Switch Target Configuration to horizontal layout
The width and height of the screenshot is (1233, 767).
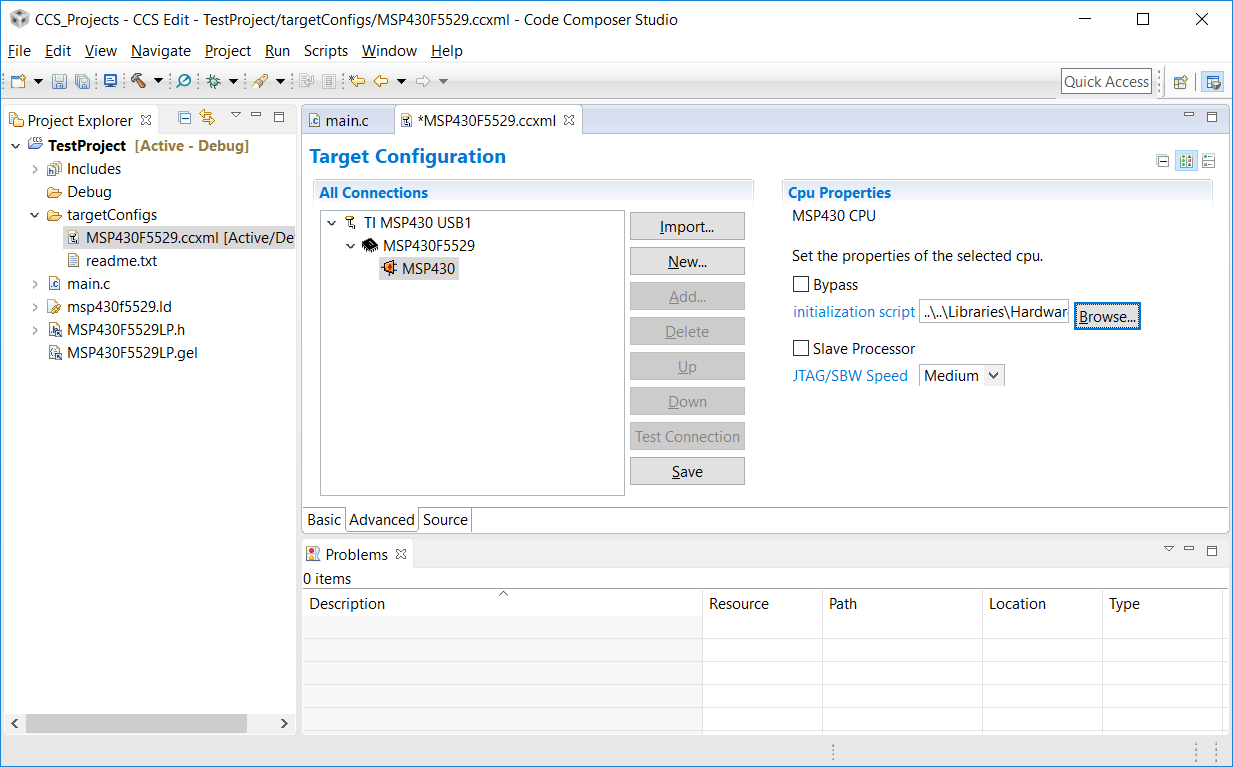(x=1186, y=161)
